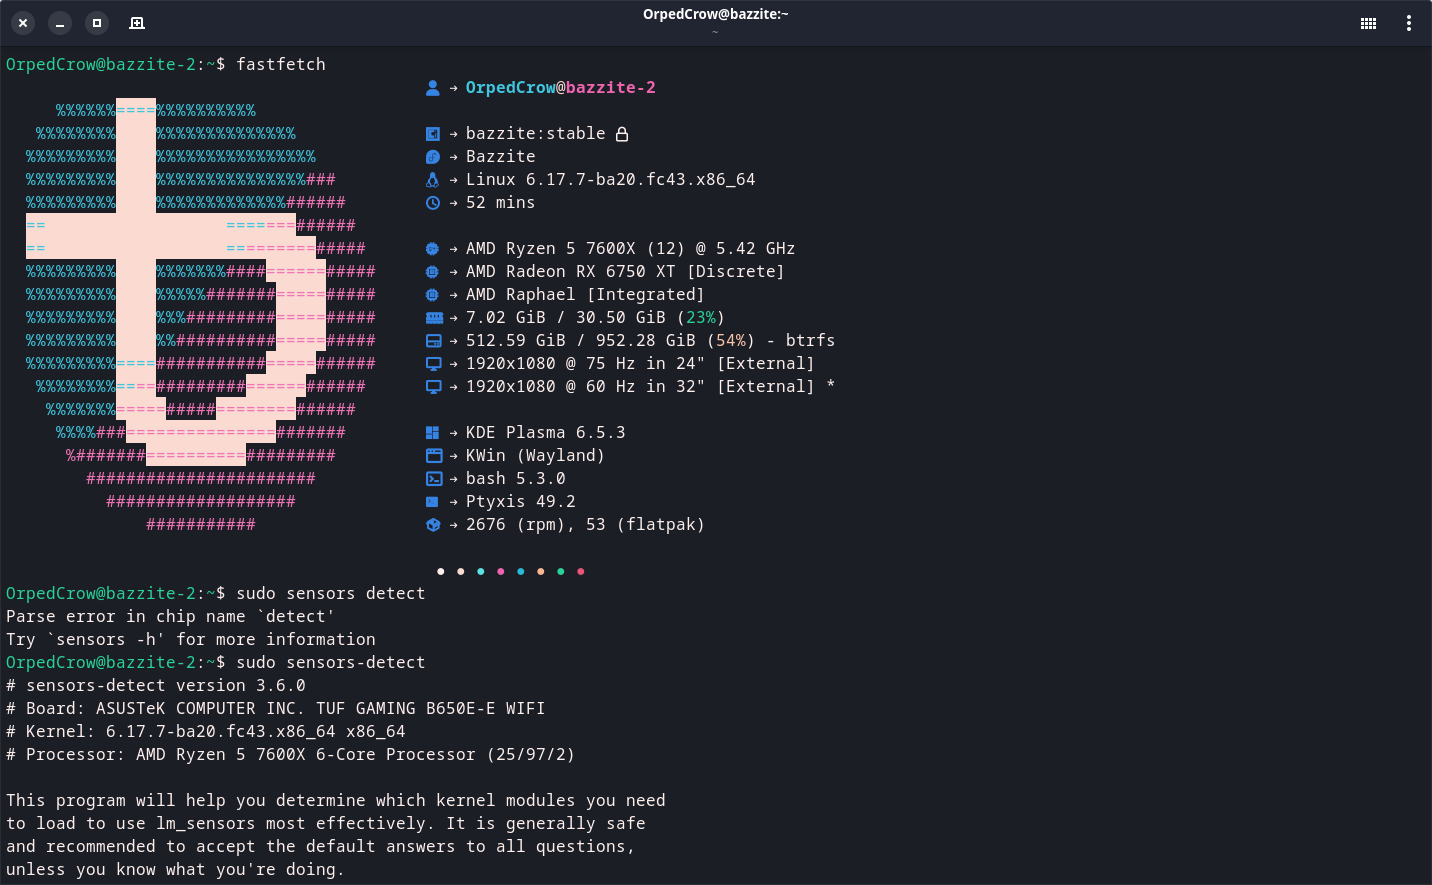1432x885 pixels.
Task: Click the CPU icon beside AMD Ryzen 5
Action: [x=433, y=249]
